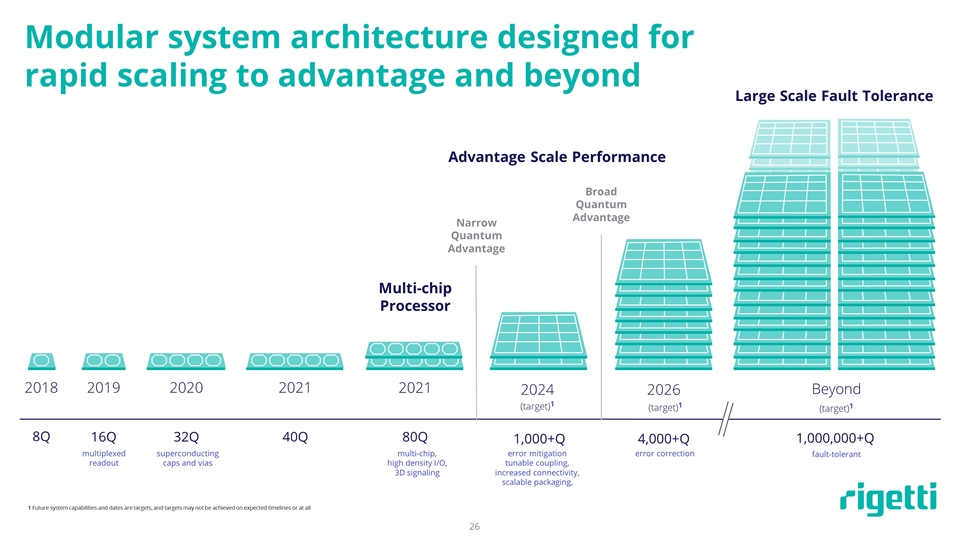Click the year label 2019
Image resolution: width=960 pixels, height=540 pixels.
103,388
